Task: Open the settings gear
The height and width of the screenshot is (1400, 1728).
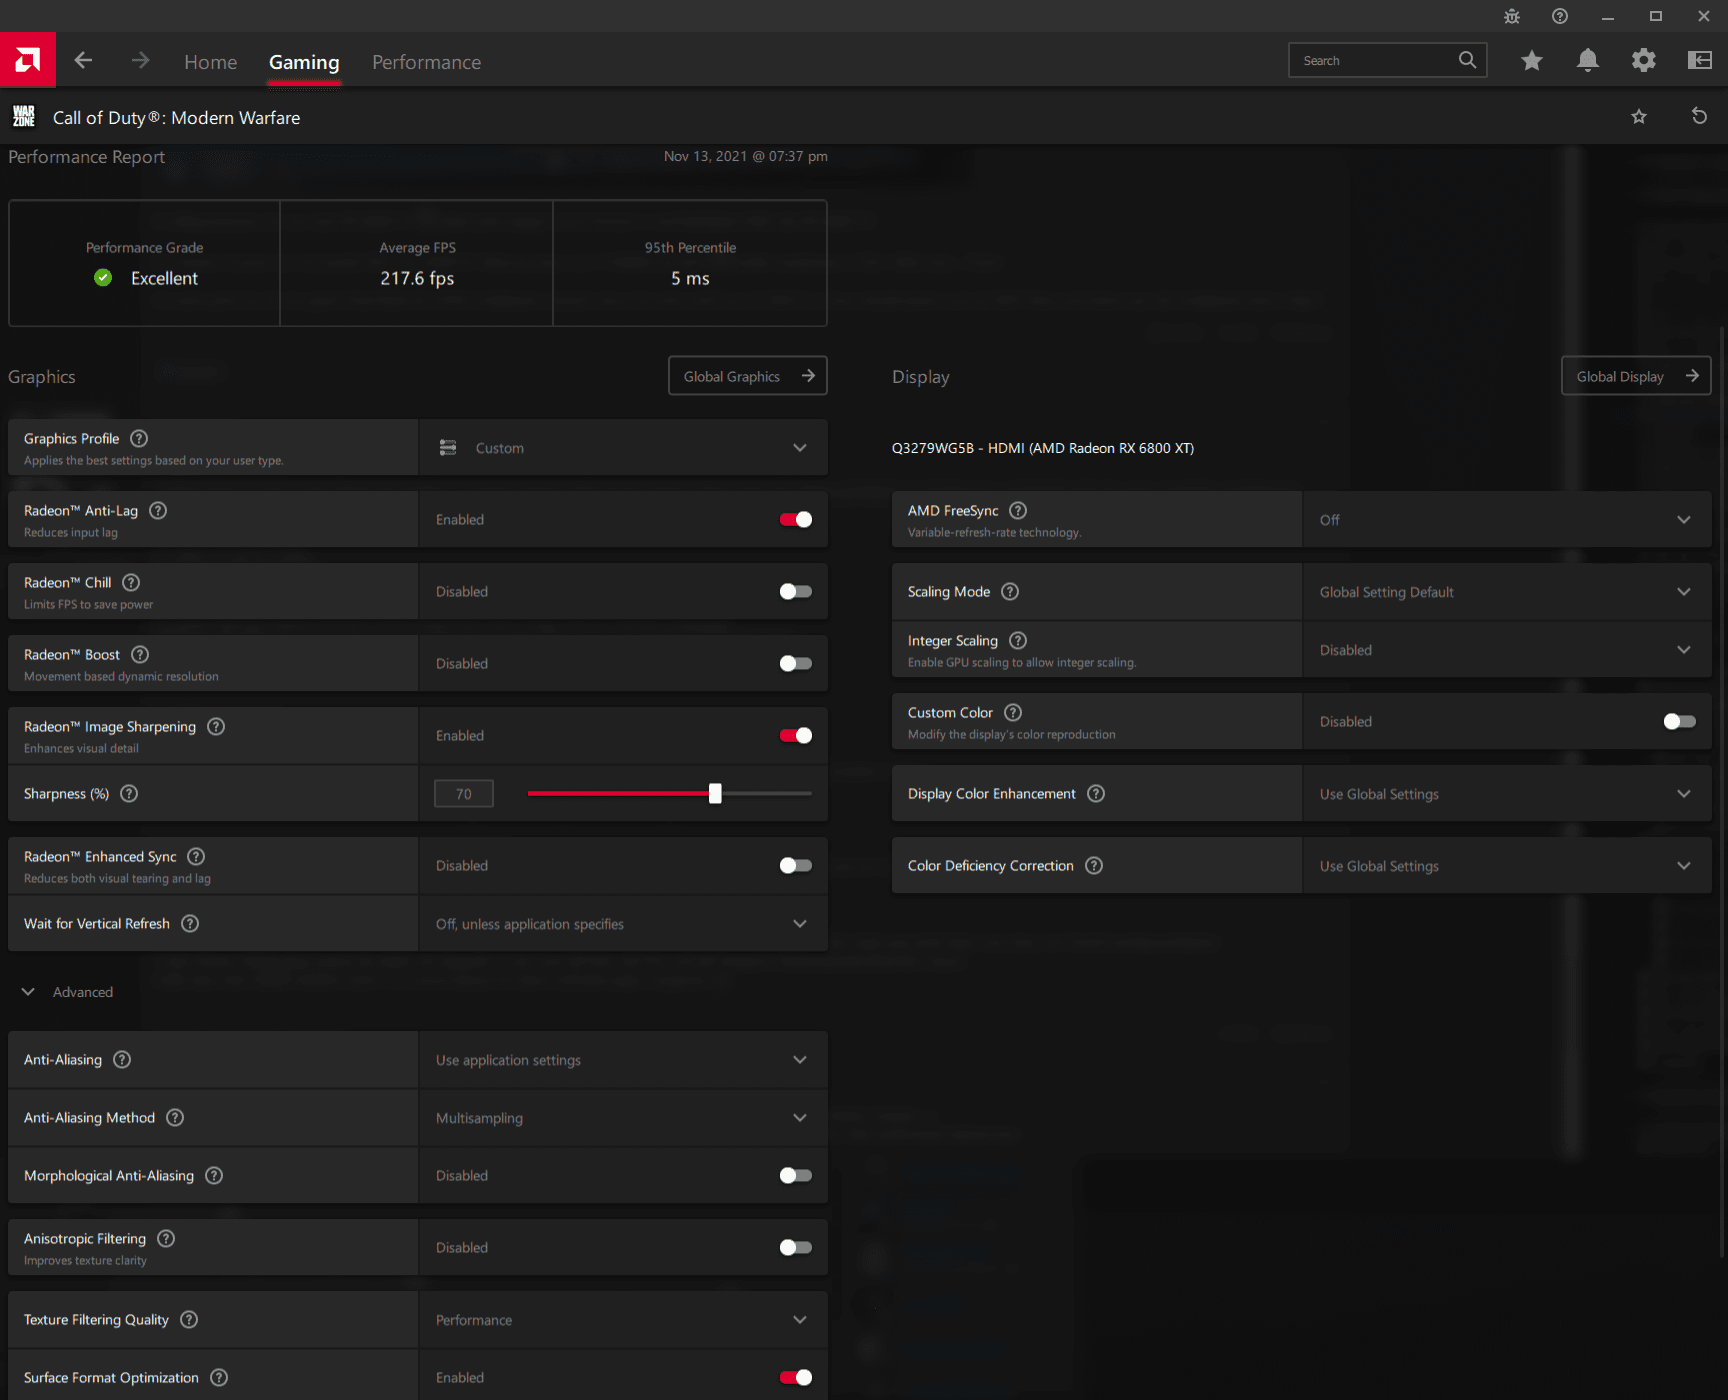Action: coord(1643,61)
